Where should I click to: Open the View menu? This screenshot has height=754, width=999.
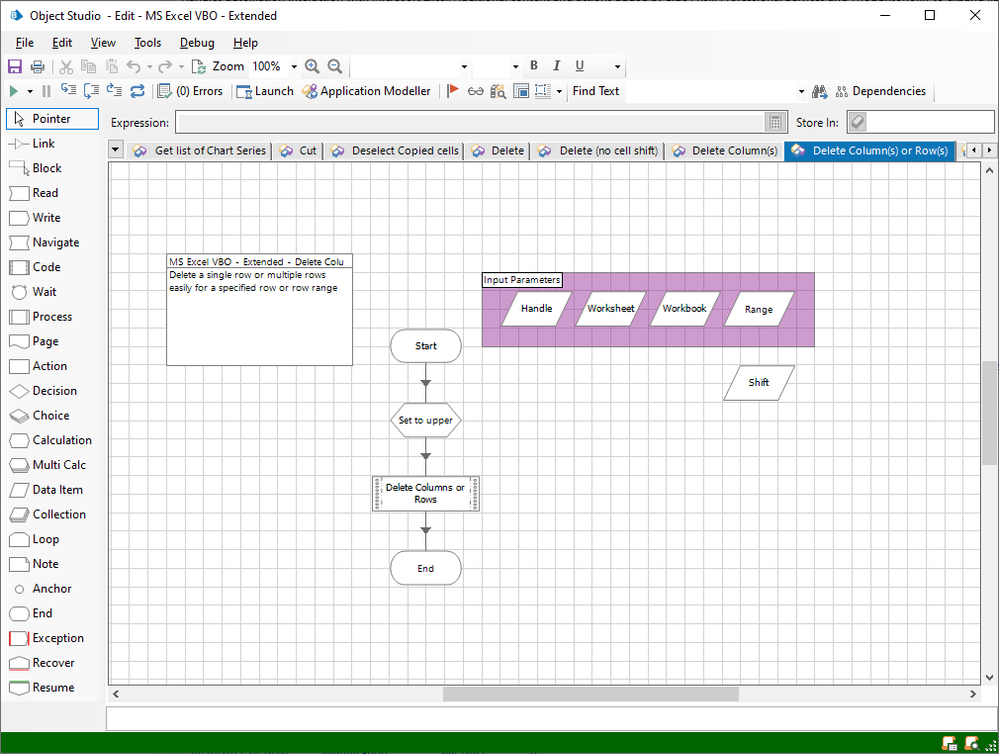click(103, 43)
